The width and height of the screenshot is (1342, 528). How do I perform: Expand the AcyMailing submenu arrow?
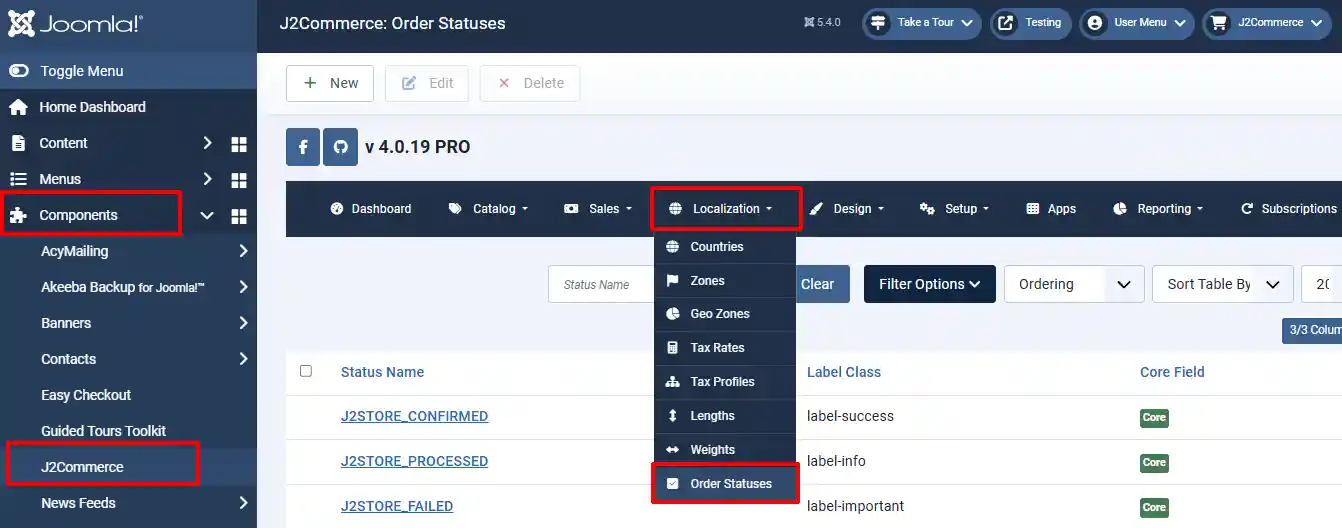244,251
